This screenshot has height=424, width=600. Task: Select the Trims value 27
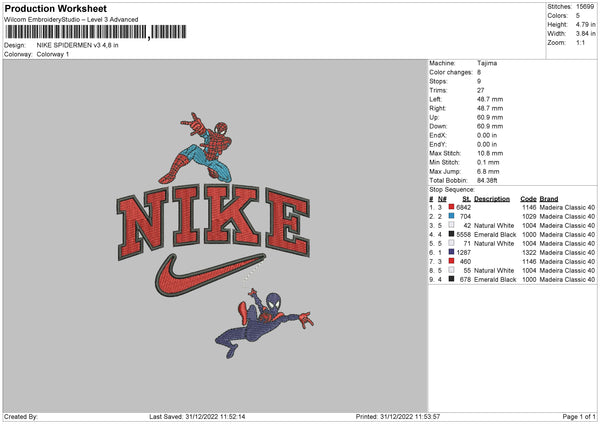481,90
